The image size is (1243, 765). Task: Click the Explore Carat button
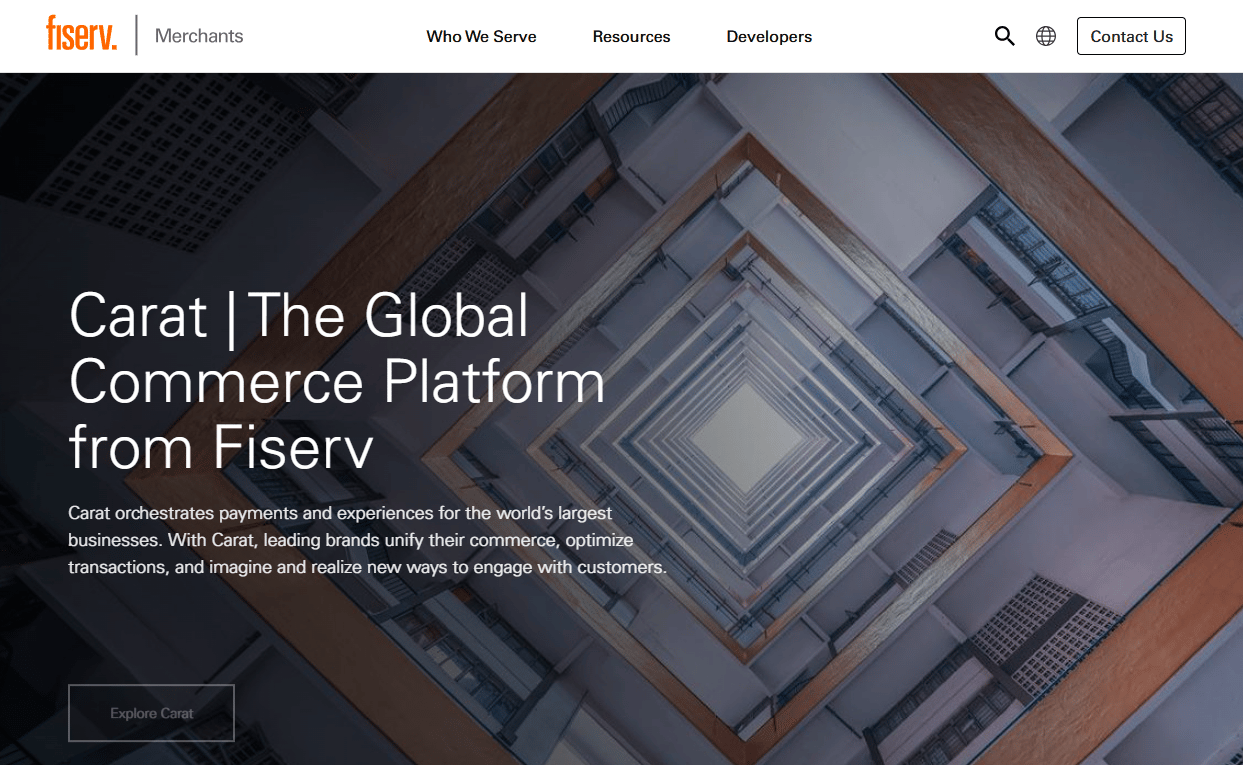pyautogui.click(x=151, y=713)
